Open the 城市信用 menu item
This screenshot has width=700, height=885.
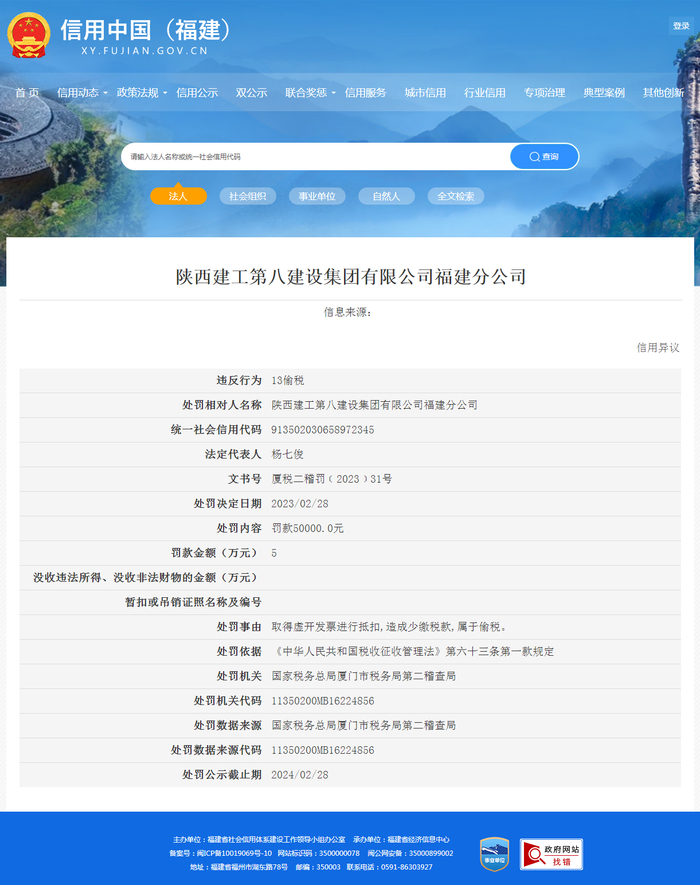[425, 93]
